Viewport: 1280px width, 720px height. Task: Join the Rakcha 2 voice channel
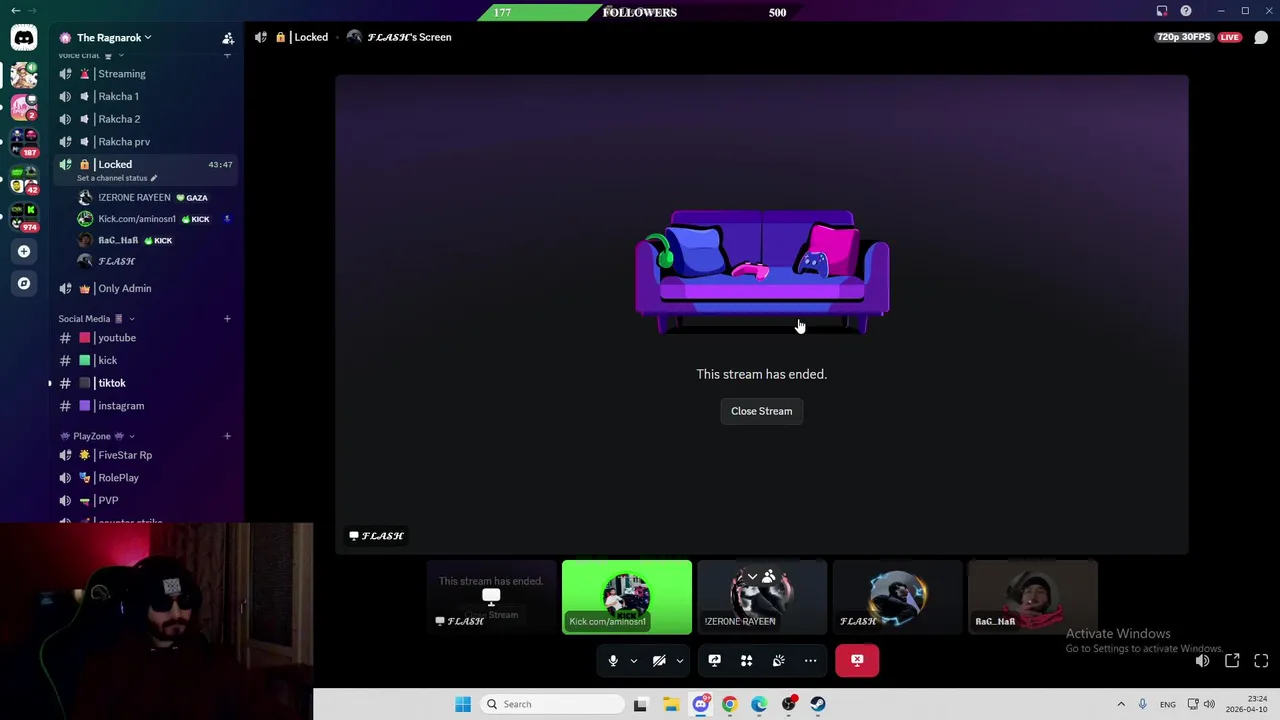coord(145,119)
